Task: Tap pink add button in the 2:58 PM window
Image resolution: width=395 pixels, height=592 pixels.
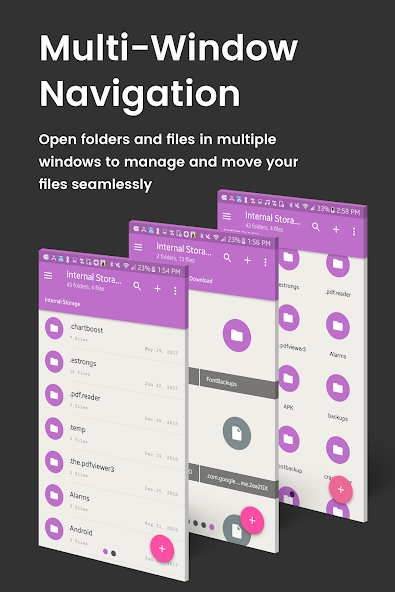Action: click(341, 489)
